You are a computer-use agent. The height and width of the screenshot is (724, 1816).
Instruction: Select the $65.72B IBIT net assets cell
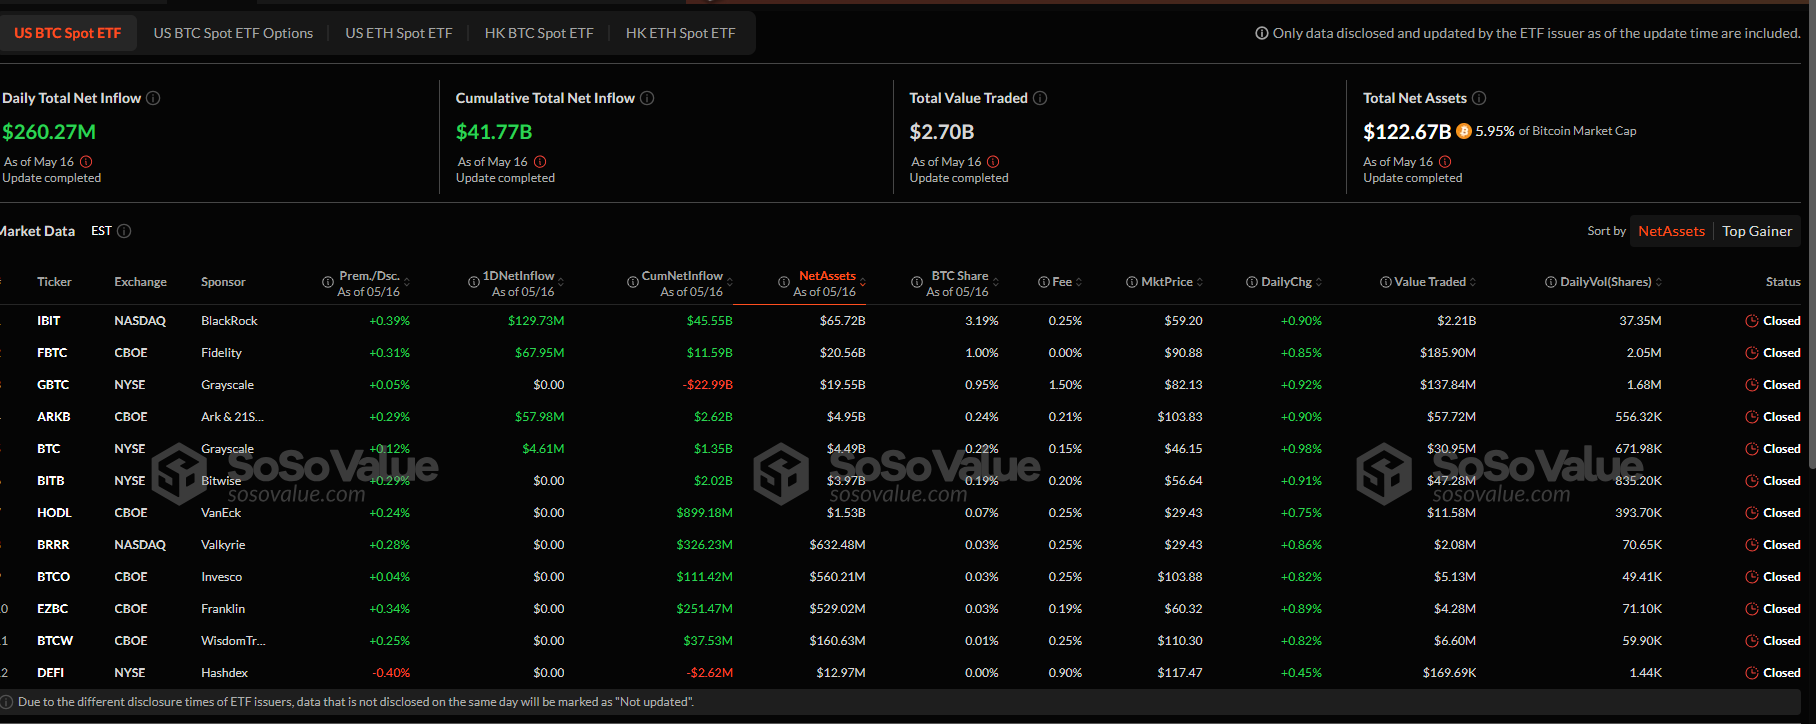tap(842, 321)
